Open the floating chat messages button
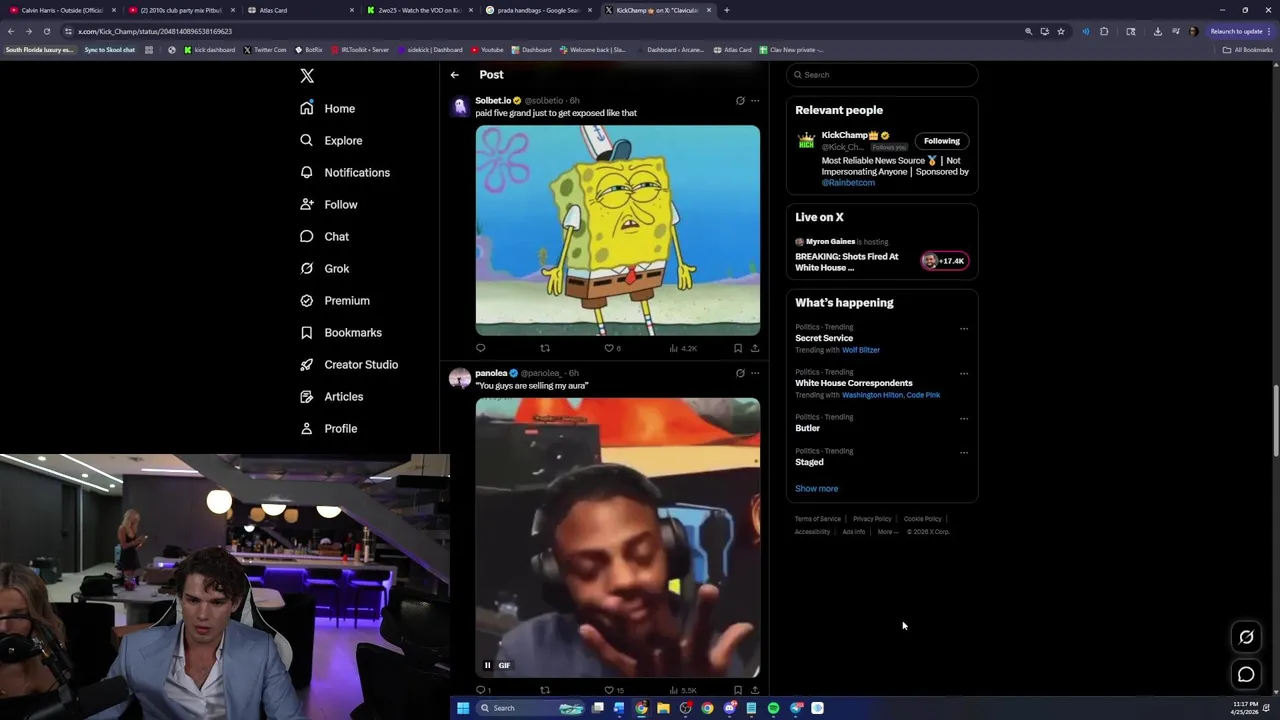The width and height of the screenshot is (1280, 720). click(1246, 675)
